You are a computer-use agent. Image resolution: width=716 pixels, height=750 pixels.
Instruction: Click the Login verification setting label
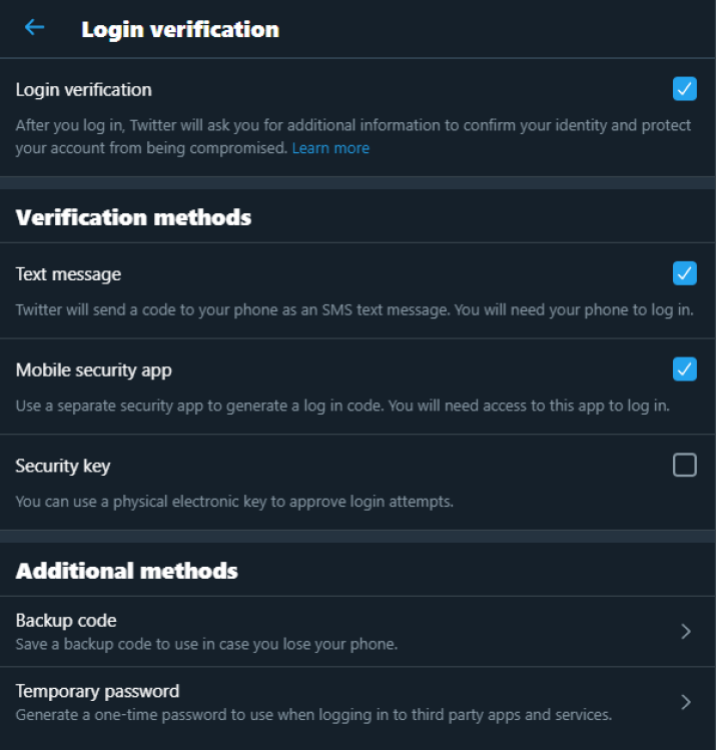[x=84, y=90]
